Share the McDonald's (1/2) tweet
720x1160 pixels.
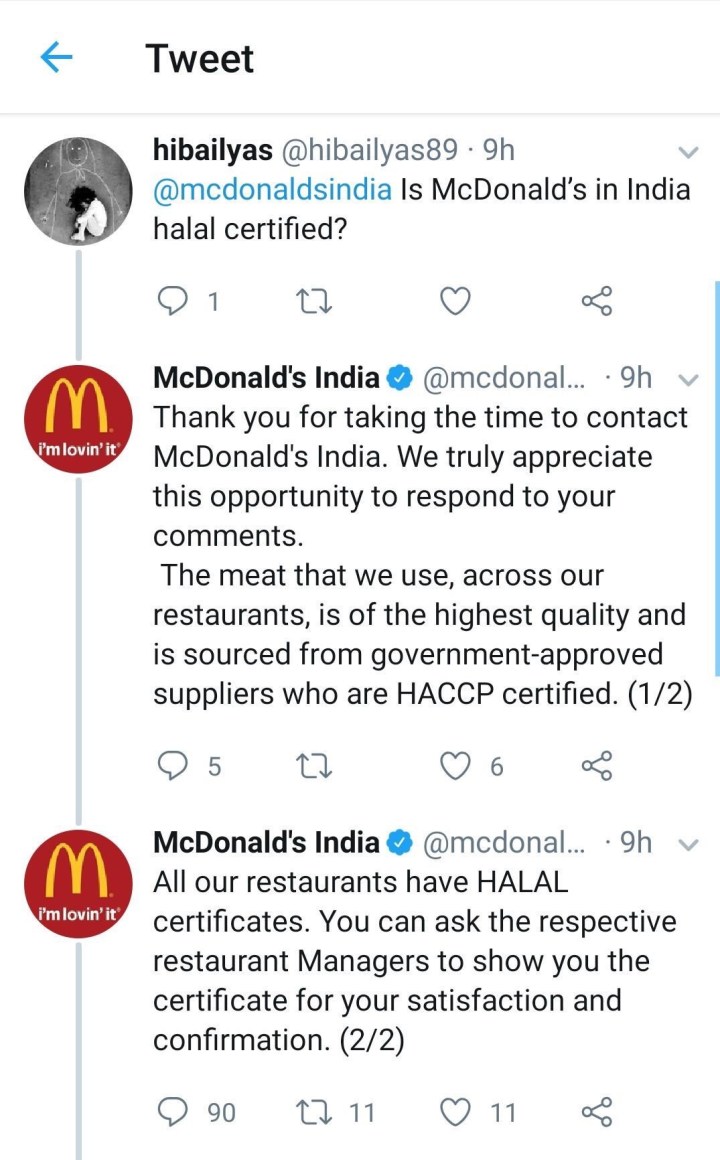pyautogui.click(x=596, y=767)
